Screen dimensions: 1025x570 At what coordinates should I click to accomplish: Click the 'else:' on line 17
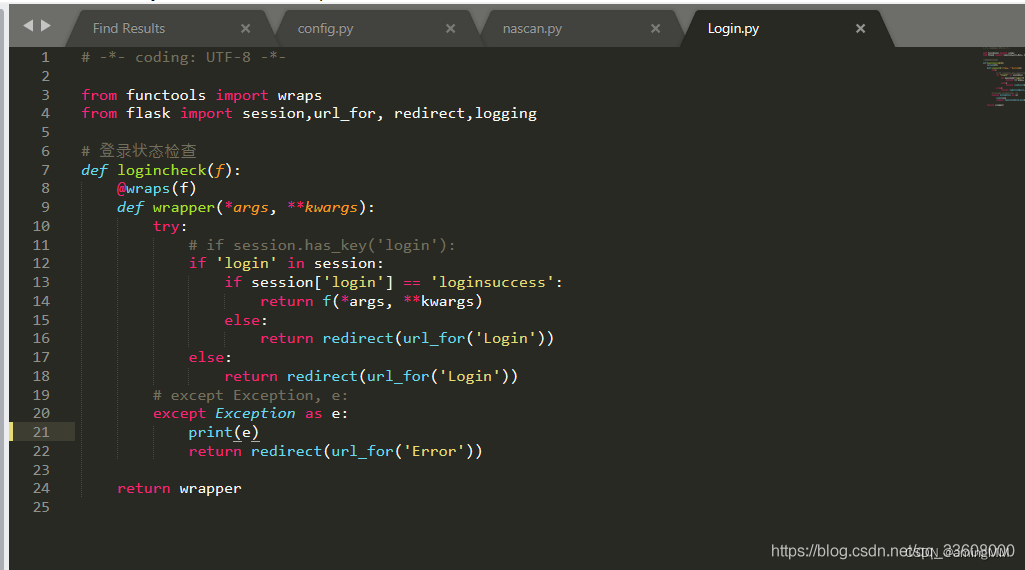coord(210,358)
